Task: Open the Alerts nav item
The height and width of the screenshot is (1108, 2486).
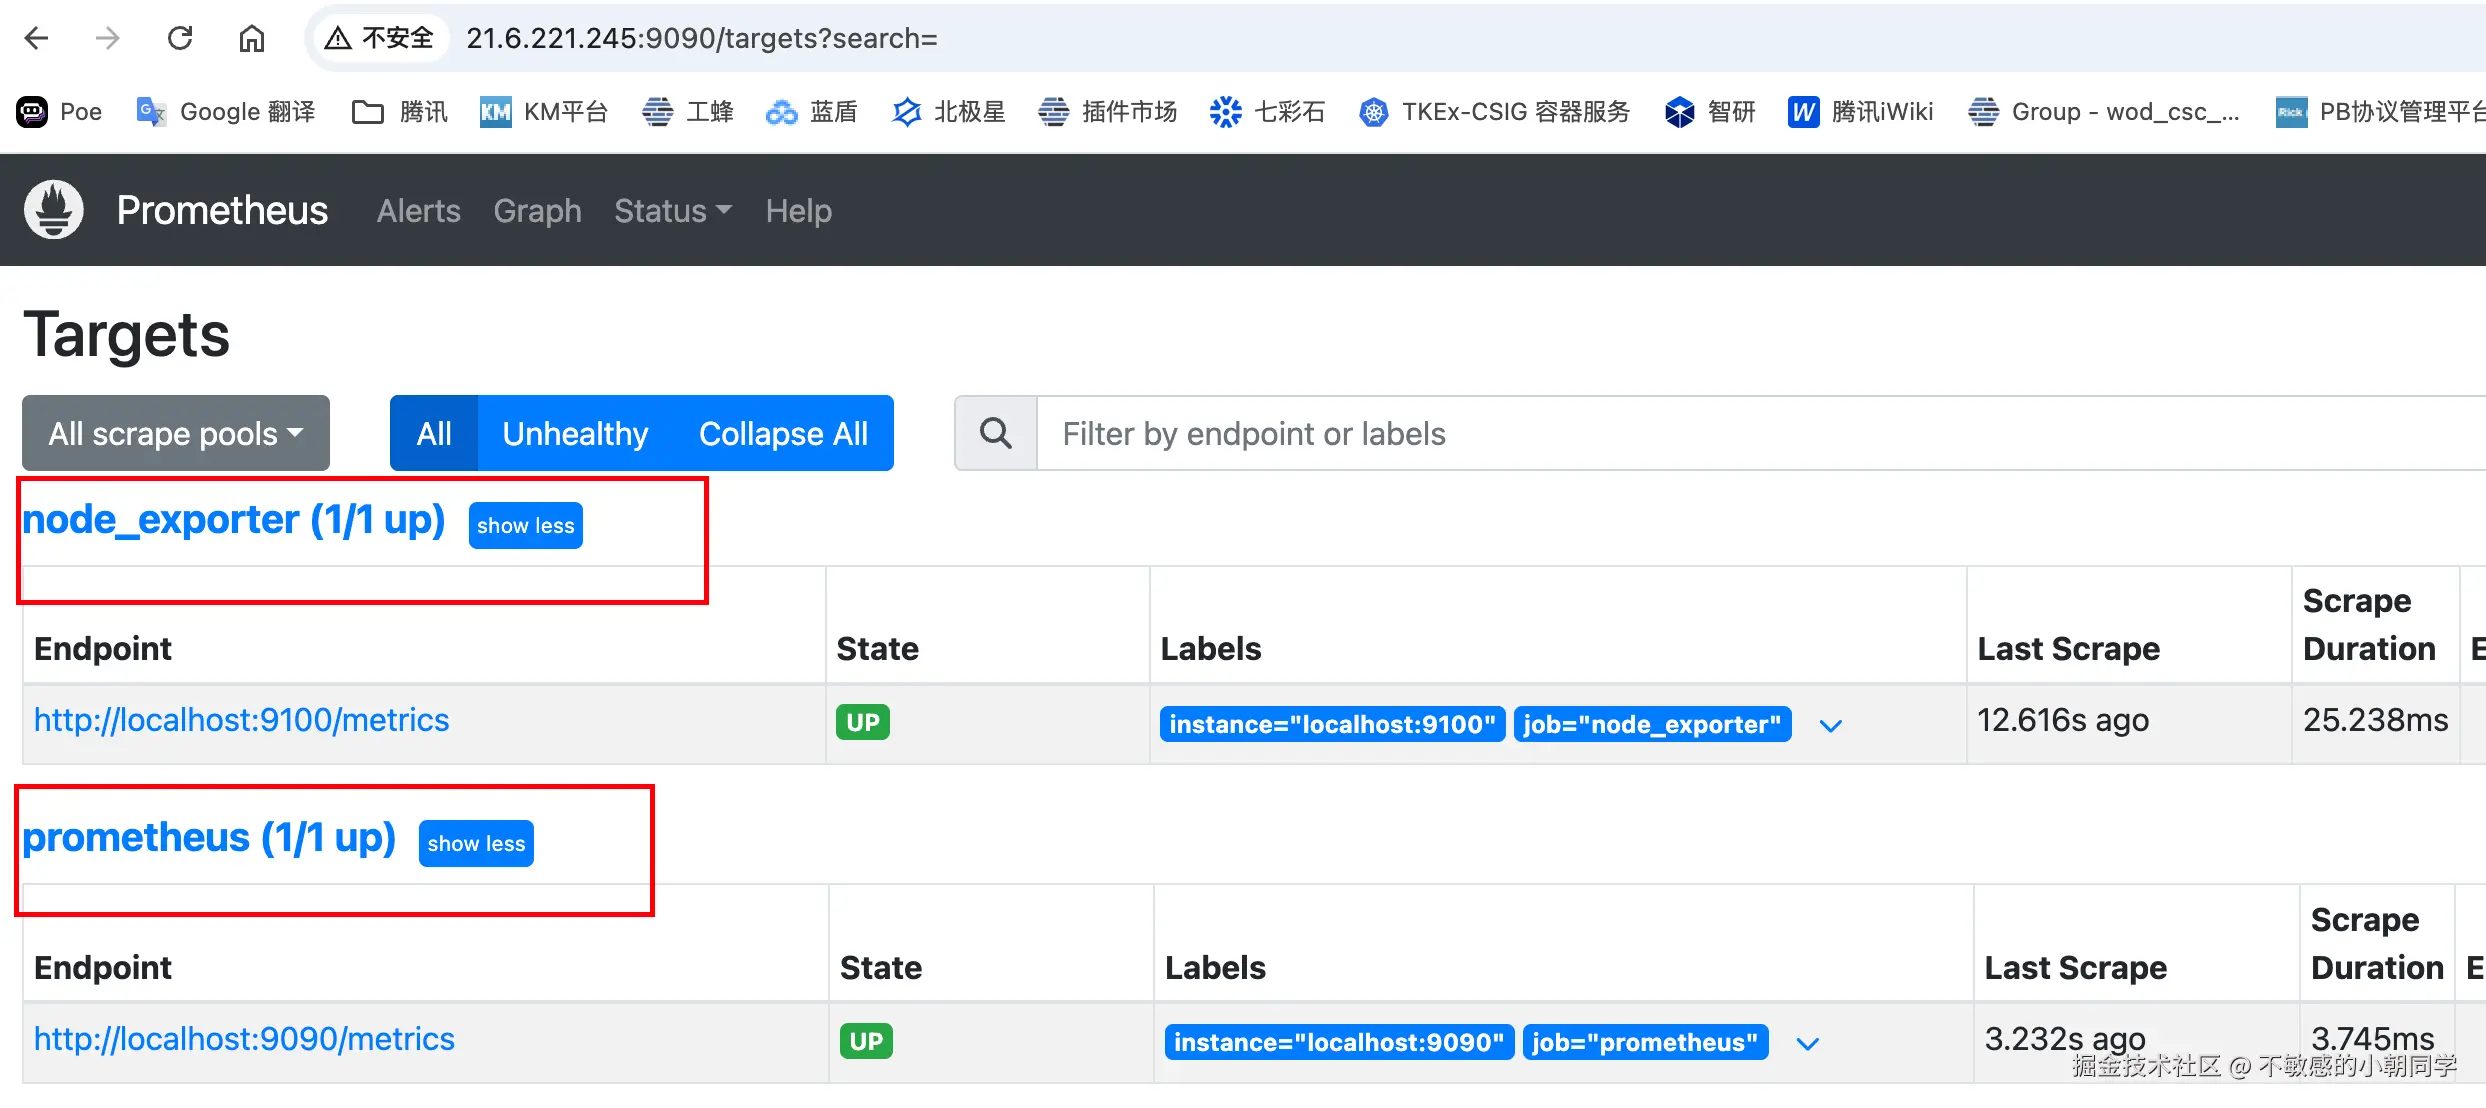Action: coord(418,211)
